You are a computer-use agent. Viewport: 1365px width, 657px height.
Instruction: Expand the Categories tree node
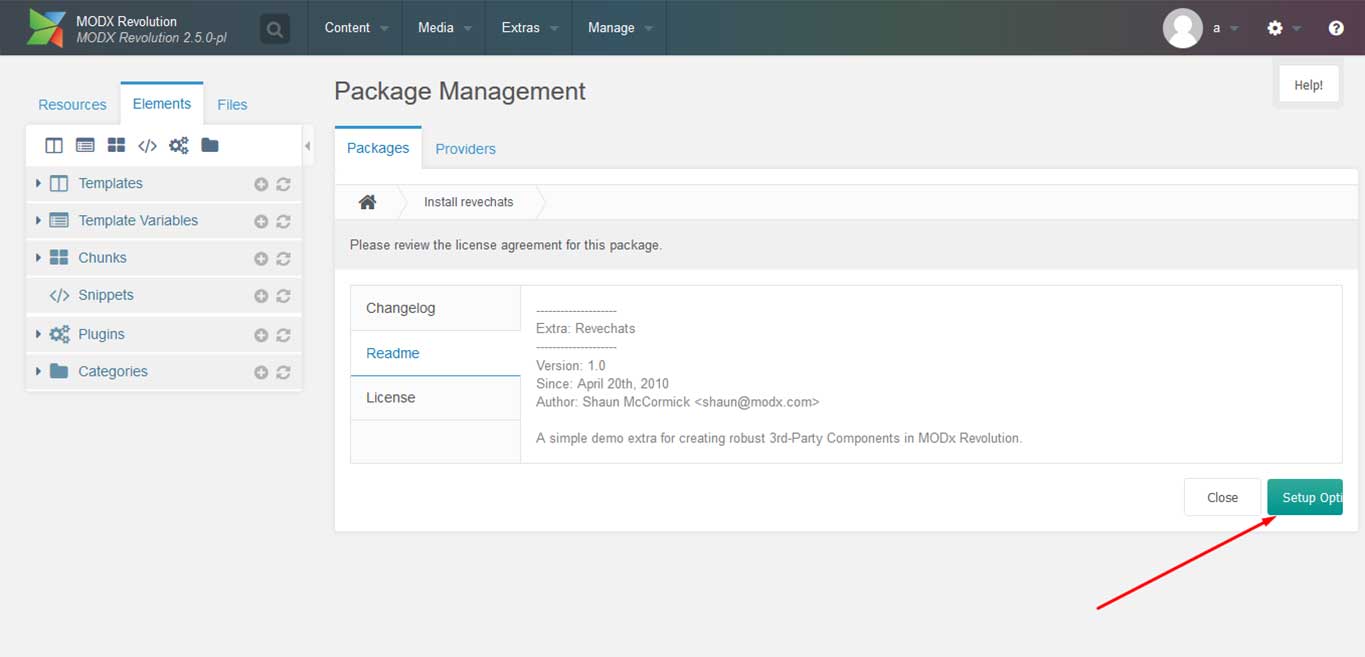(38, 371)
